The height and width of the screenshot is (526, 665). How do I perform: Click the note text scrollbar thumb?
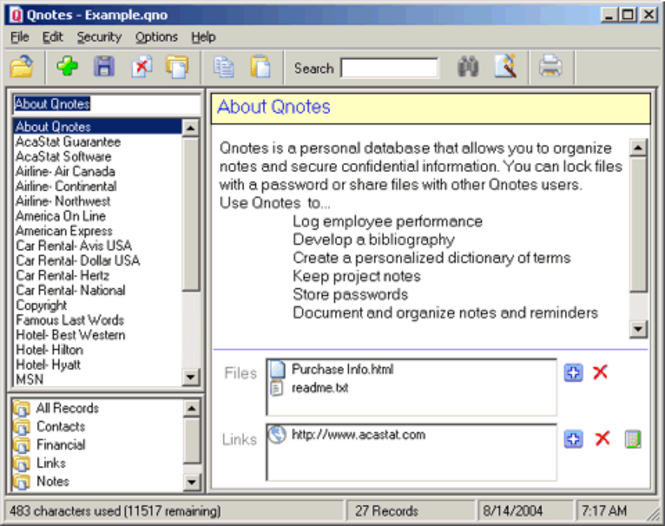(638, 224)
